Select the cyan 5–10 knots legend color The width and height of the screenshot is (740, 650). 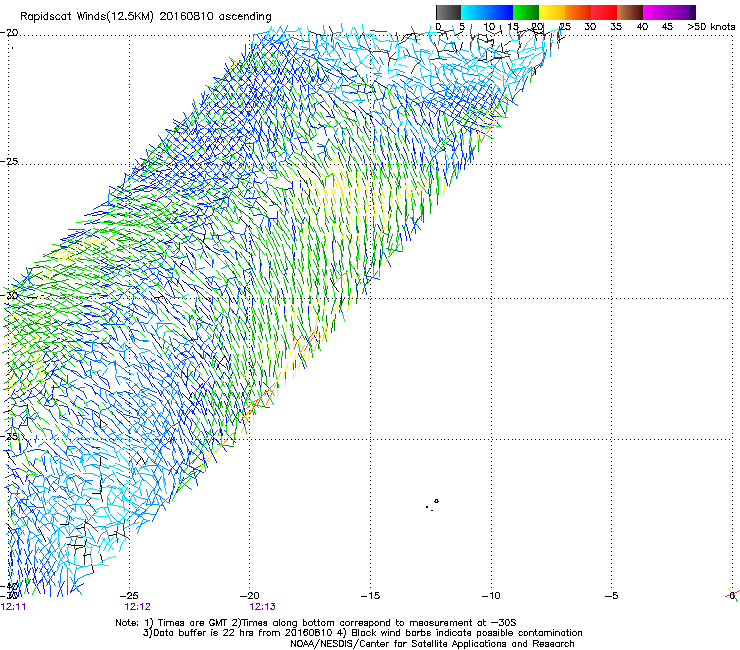pos(474,12)
